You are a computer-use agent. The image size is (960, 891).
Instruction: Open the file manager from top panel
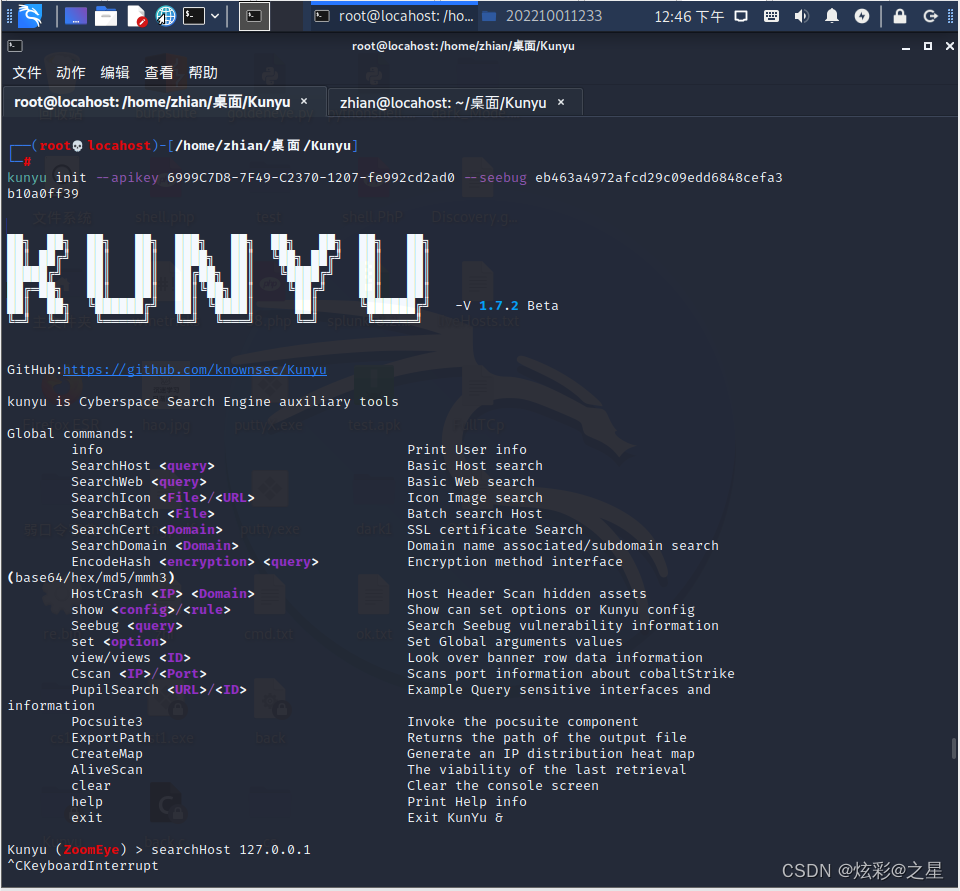tap(106, 16)
